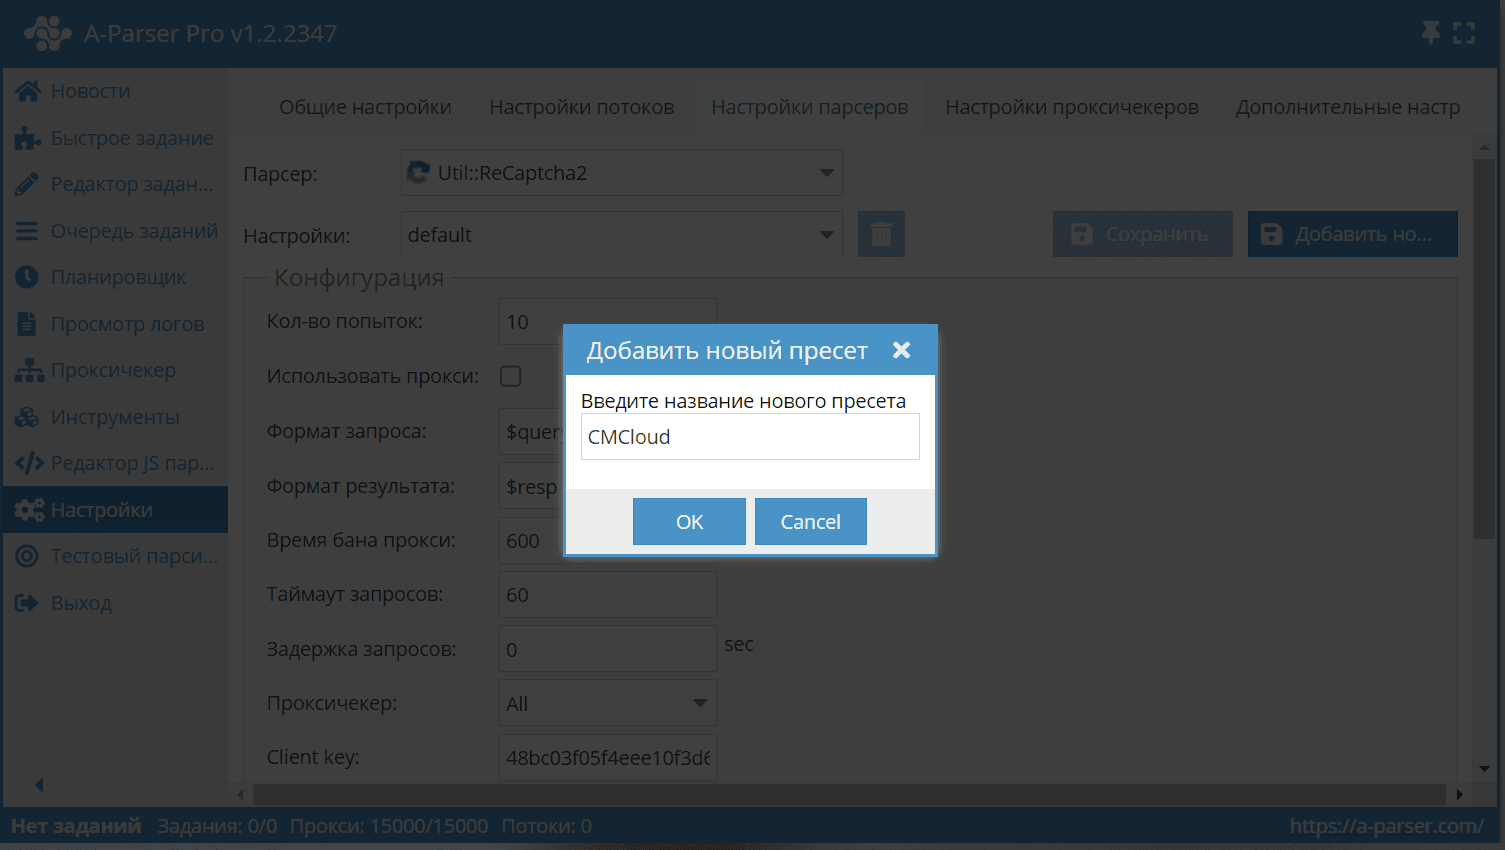
Task: Open the Парсер dropdown
Action: (x=621, y=173)
